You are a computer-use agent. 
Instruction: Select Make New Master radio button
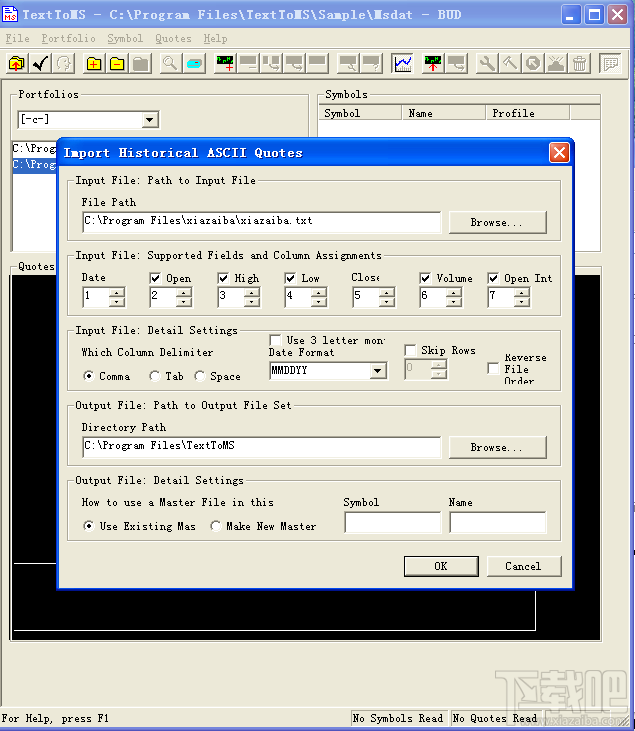click(215, 526)
